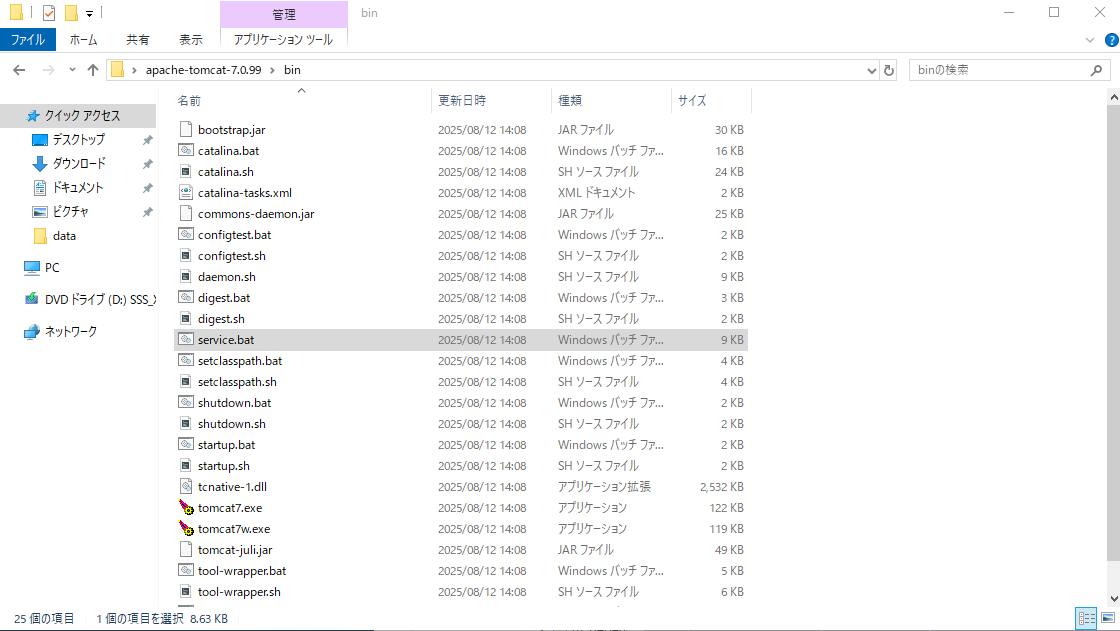Click the service.bat file icon
Screen dimensions: 1120x631
186,339
